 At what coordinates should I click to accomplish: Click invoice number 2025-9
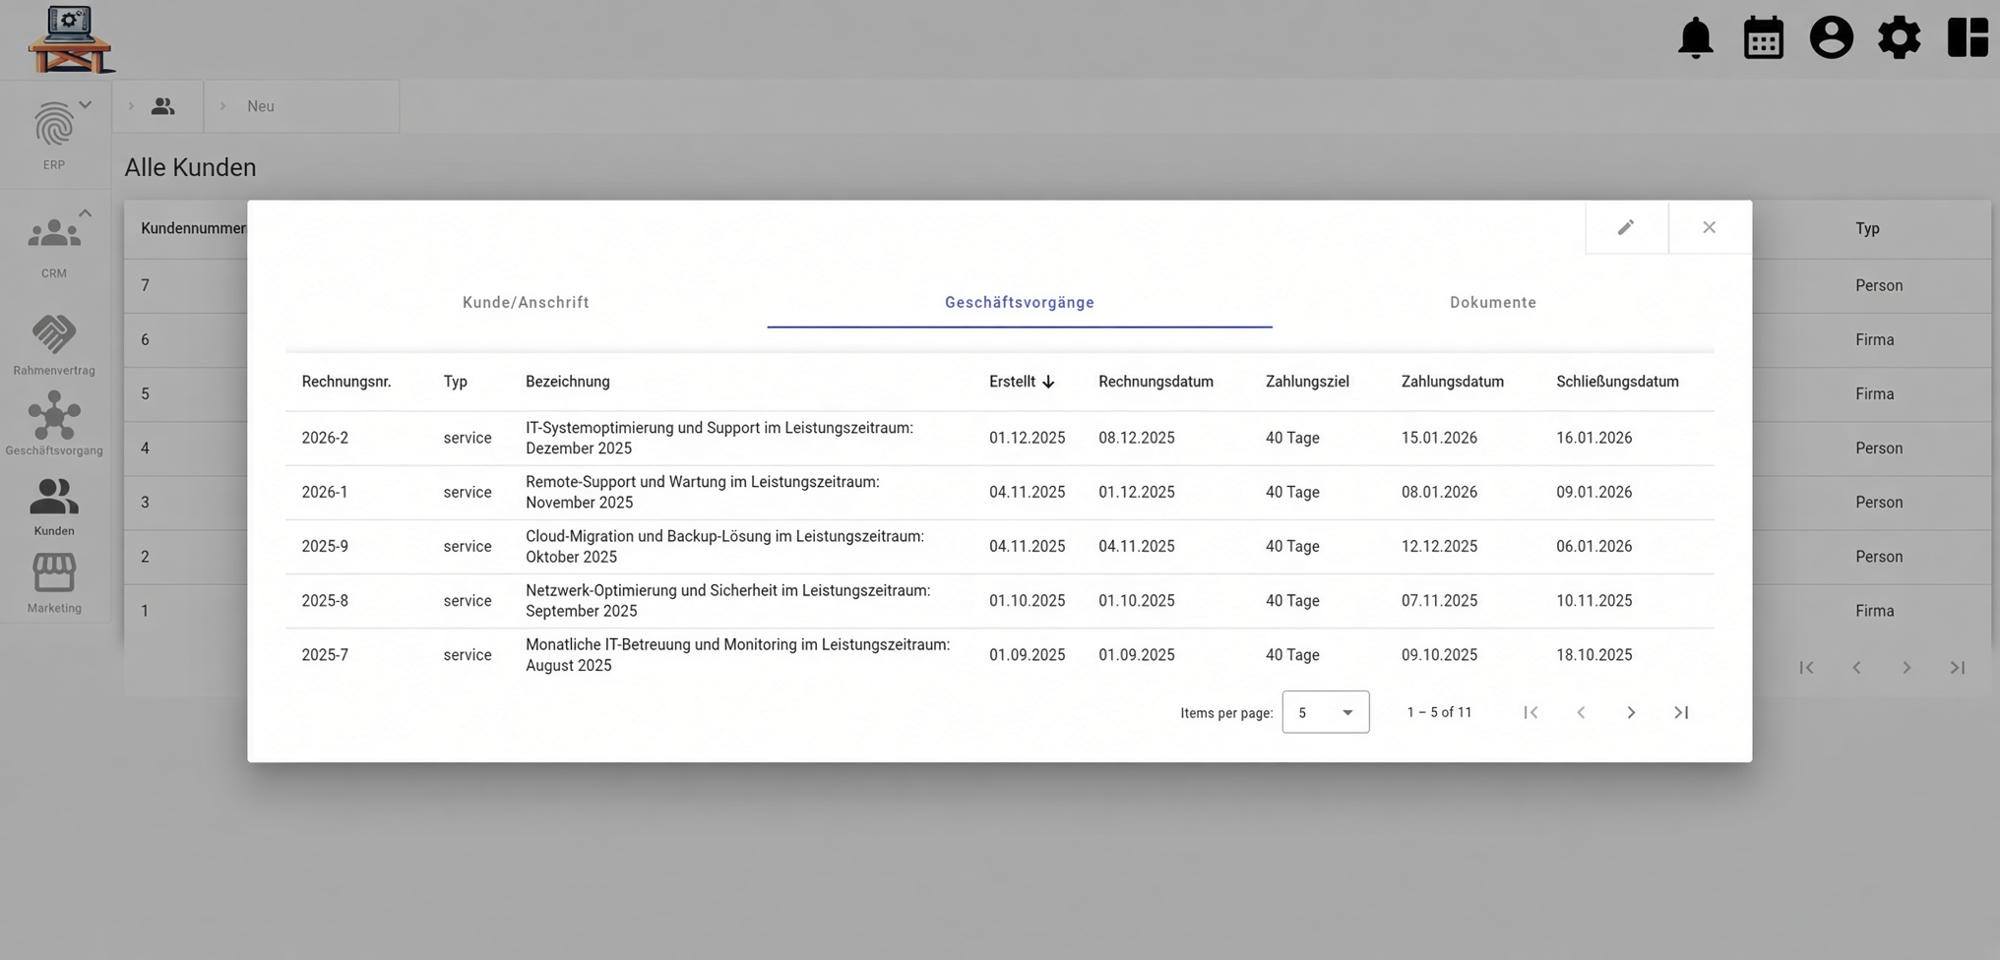325,546
